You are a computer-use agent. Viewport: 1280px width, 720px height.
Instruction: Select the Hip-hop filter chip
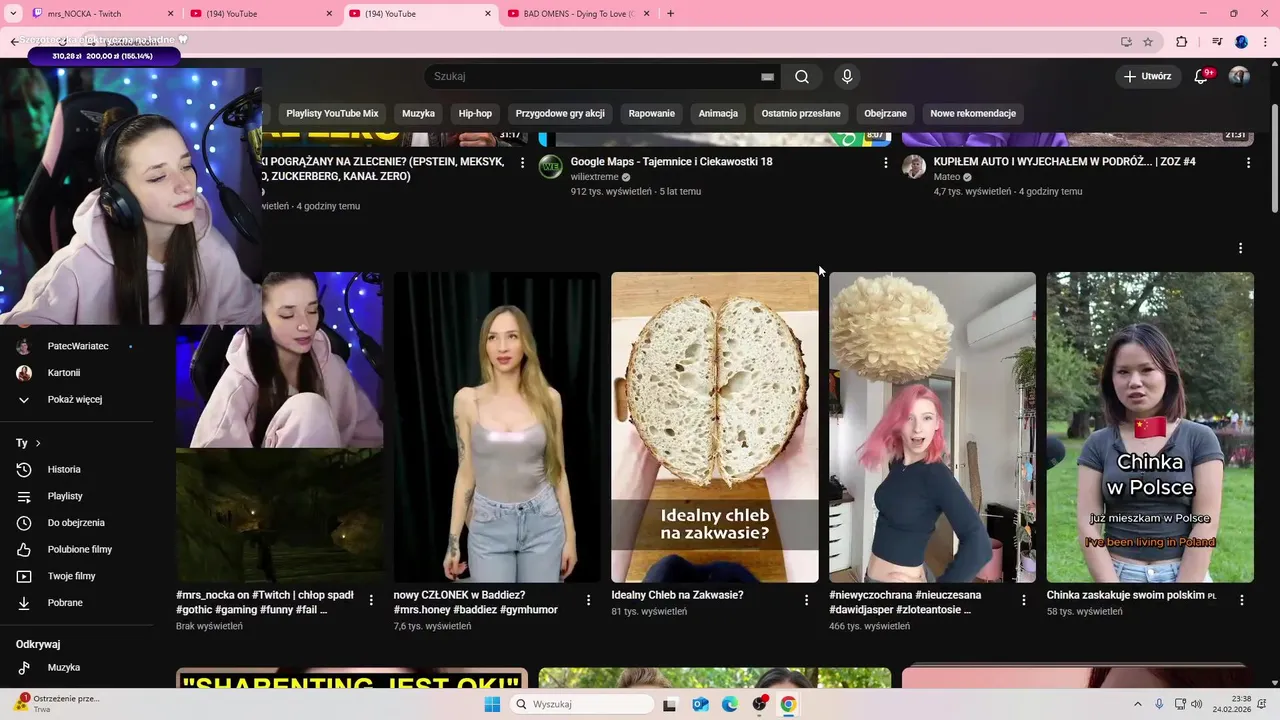(475, 114)
